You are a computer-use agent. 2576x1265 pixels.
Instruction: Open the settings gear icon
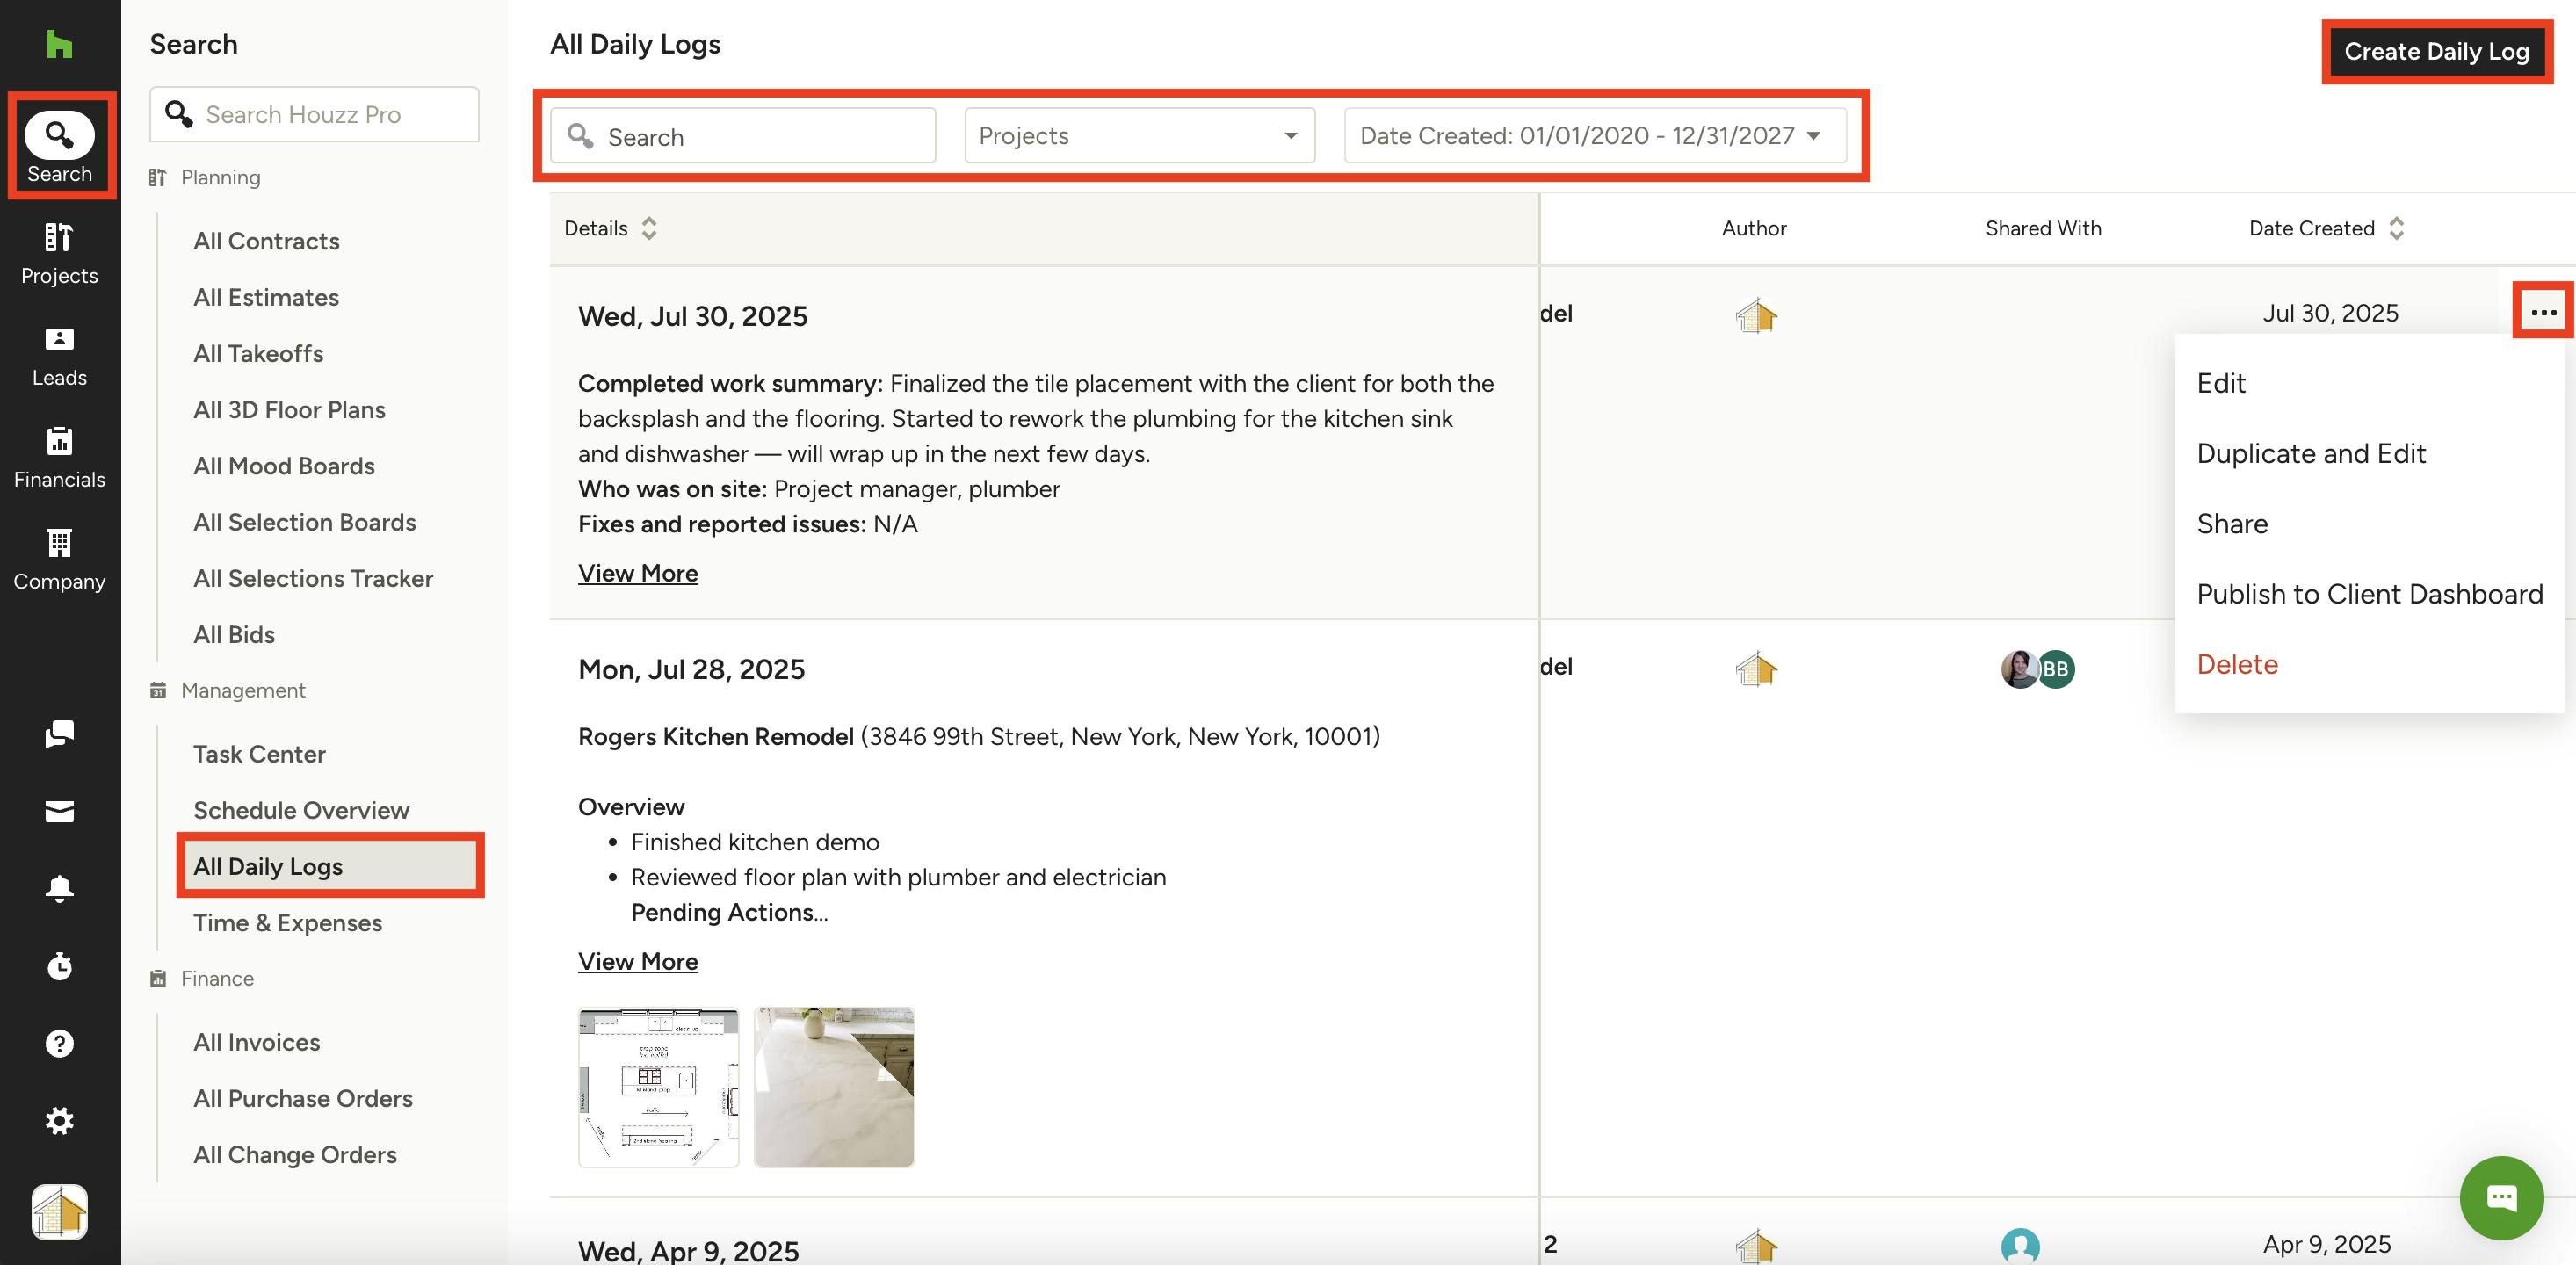tap(59, 1120)
